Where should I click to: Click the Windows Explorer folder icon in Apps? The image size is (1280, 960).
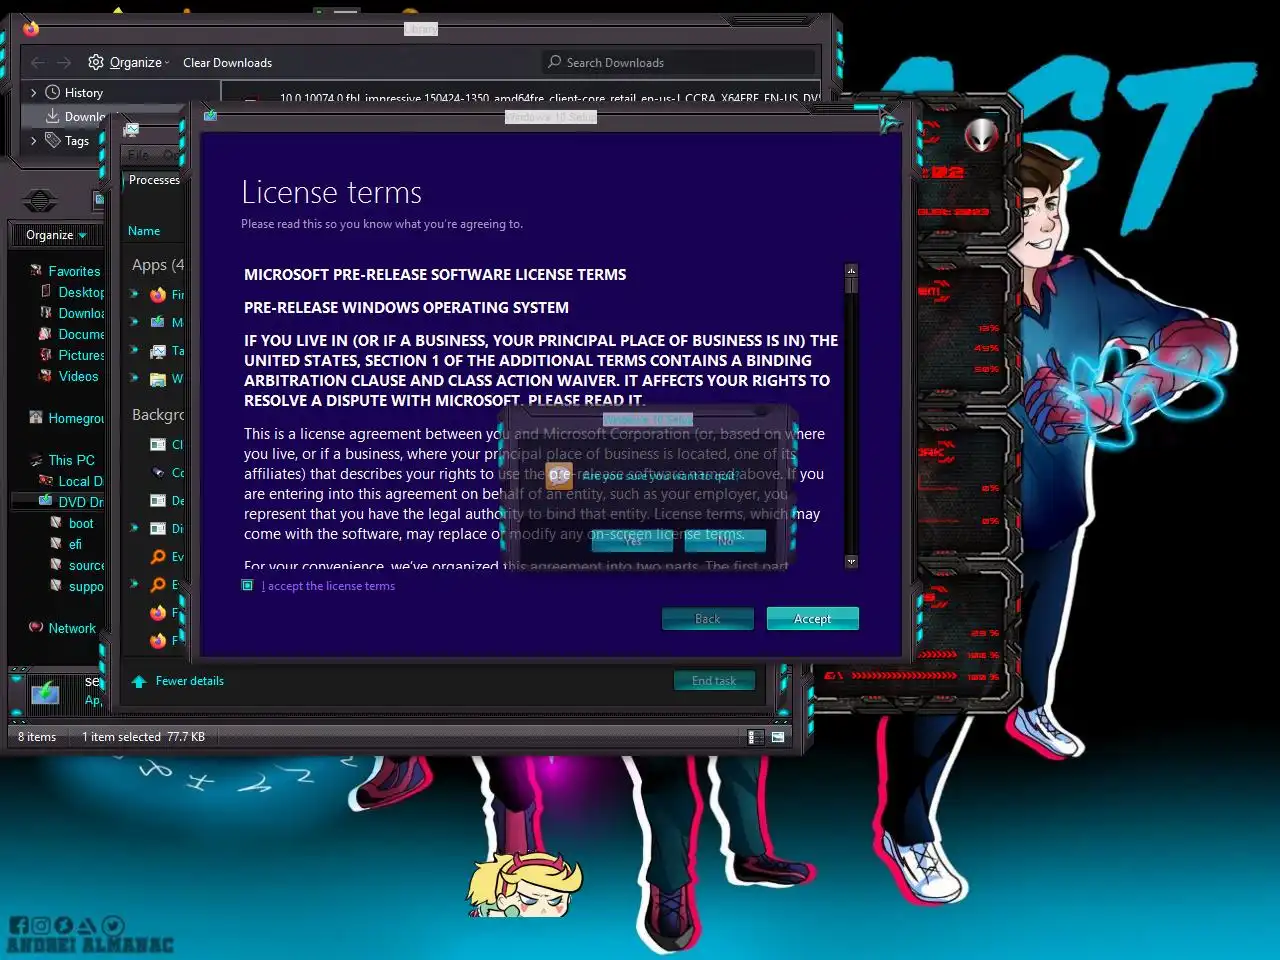[x=158, y=379]
